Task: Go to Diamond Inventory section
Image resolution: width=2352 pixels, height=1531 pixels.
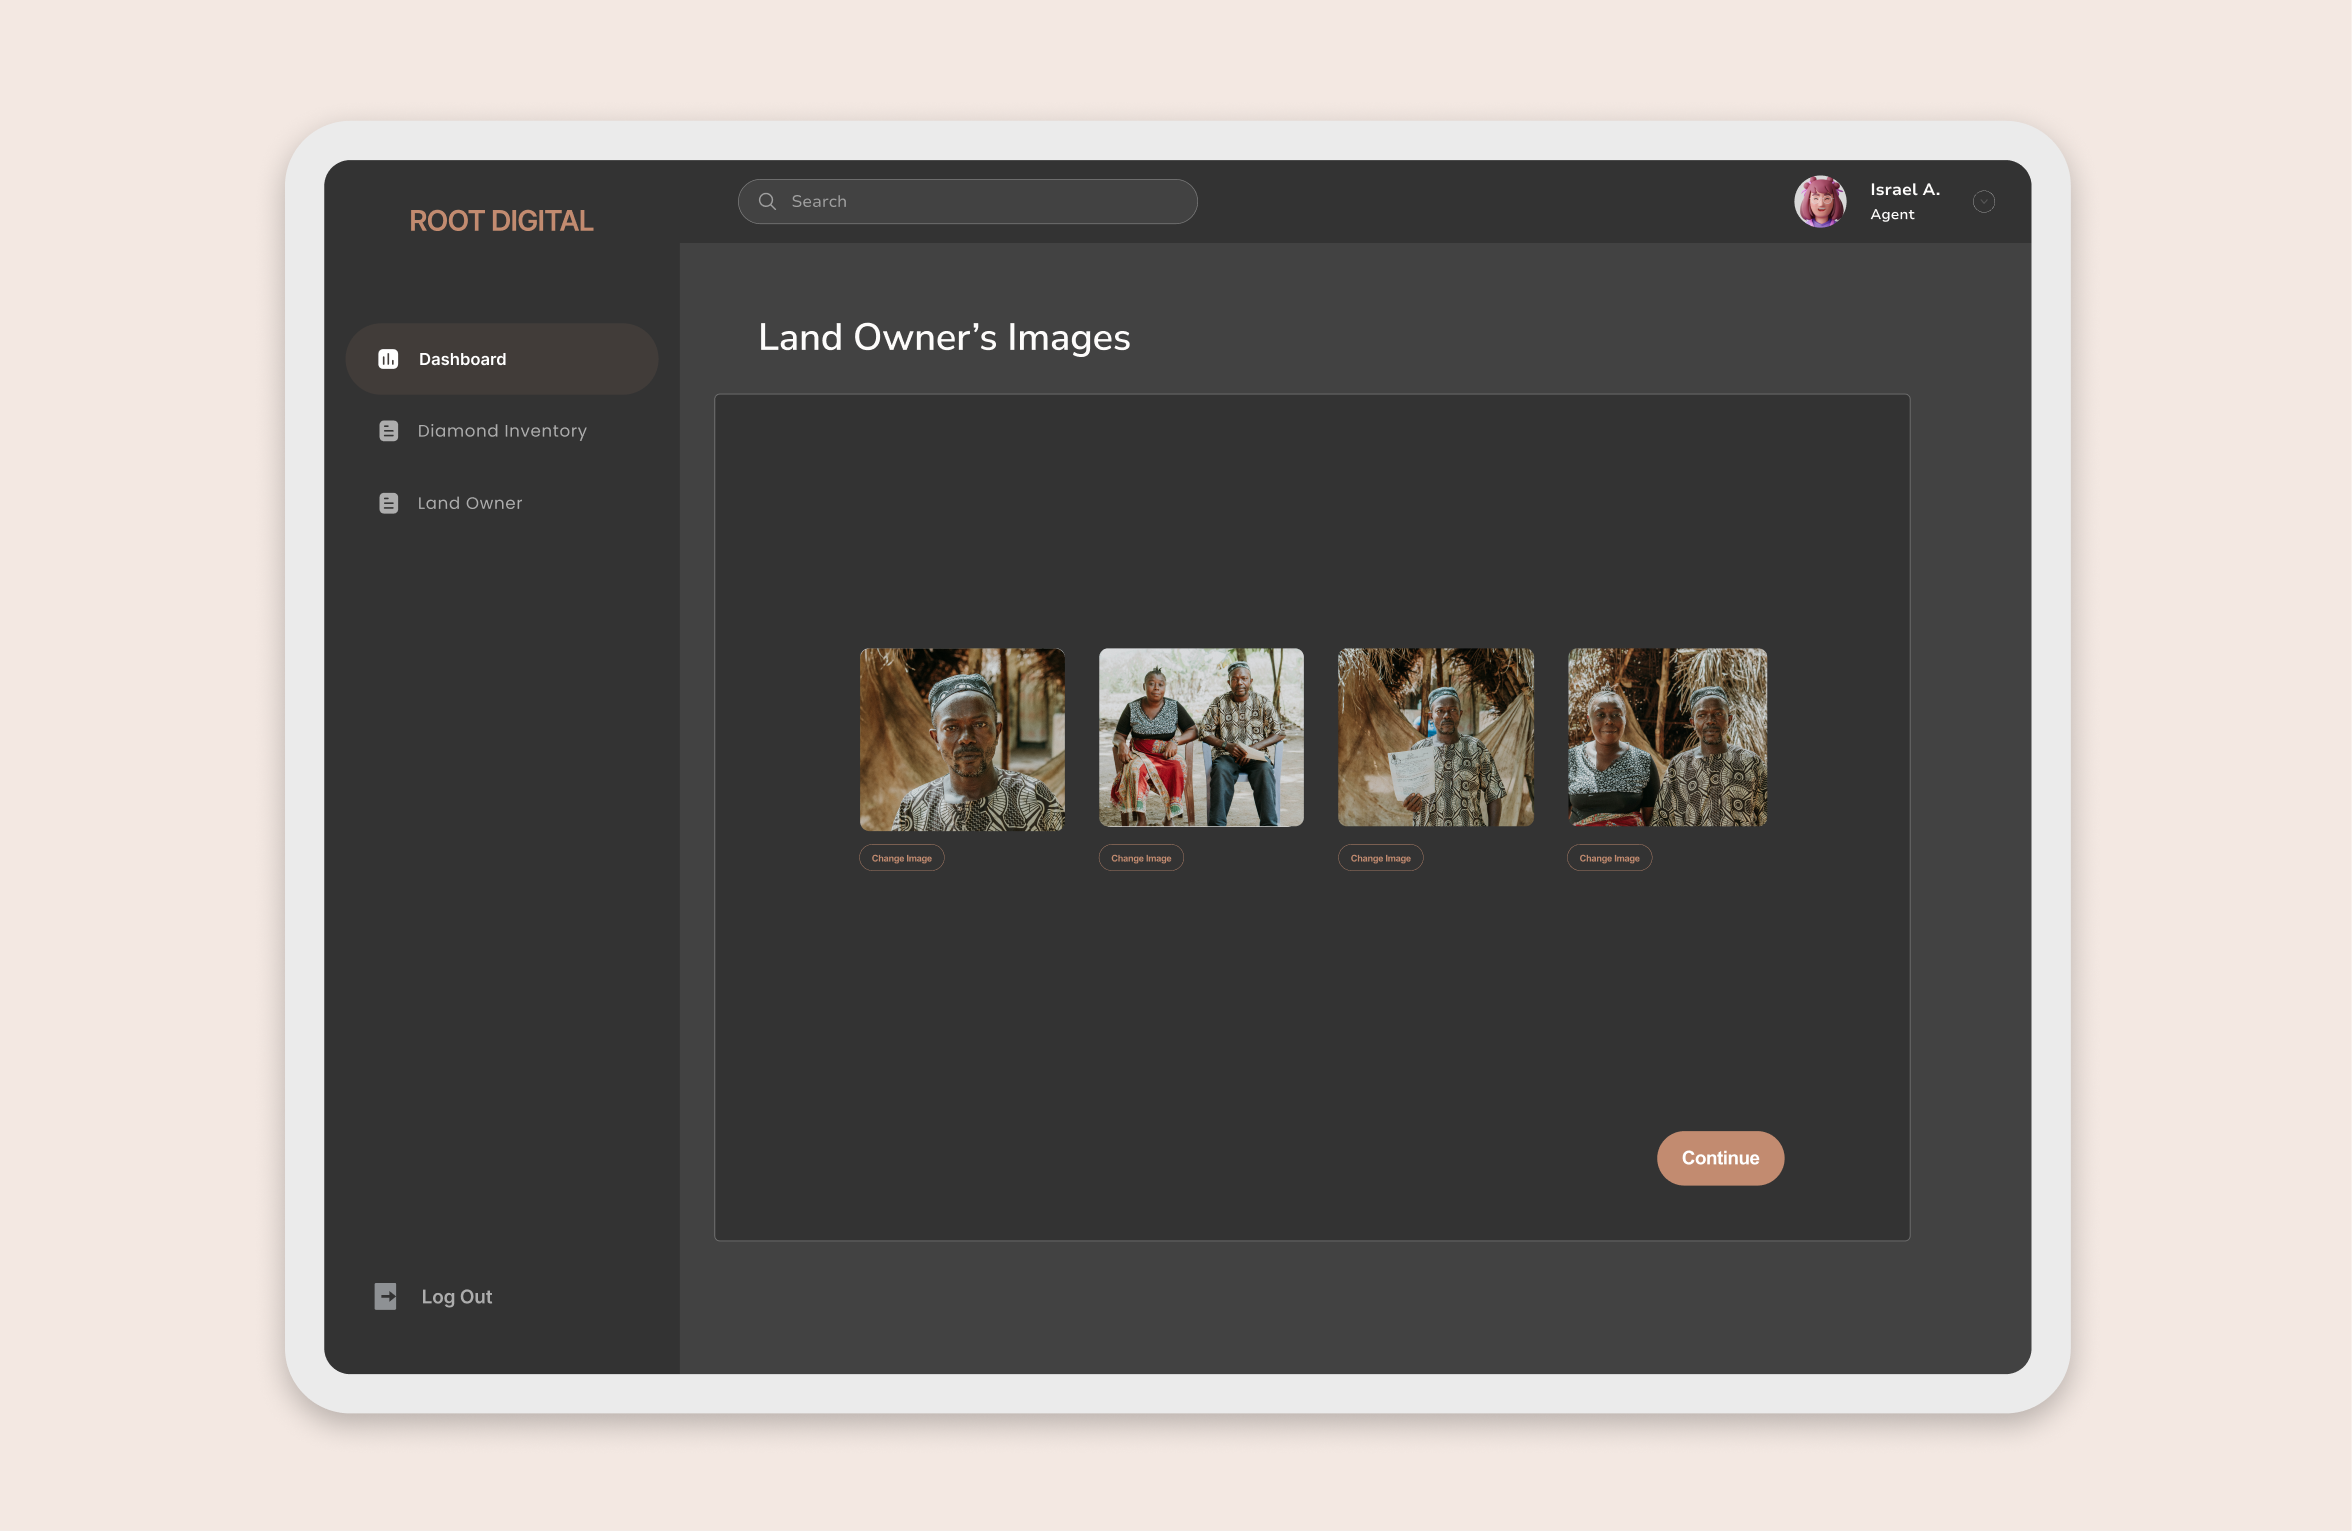Action: [x=502, y=431]
